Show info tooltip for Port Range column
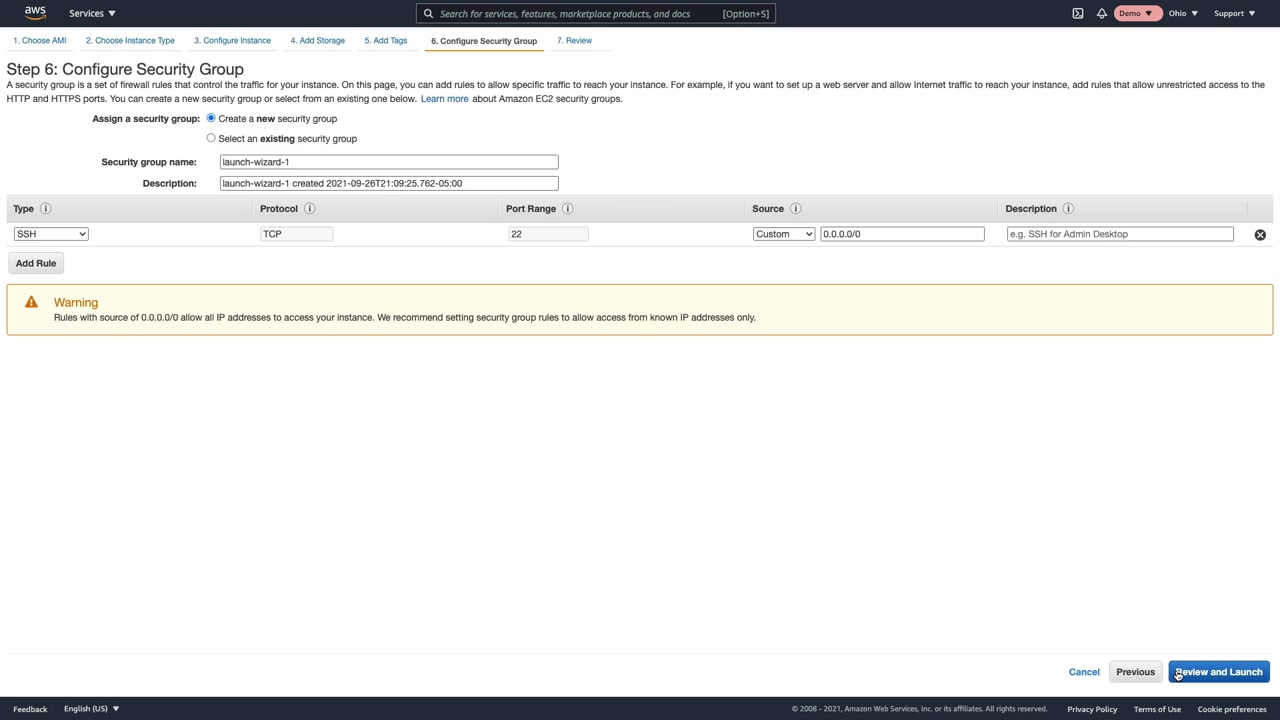This screenshot has width=1280, height=720. coord(567,209)
